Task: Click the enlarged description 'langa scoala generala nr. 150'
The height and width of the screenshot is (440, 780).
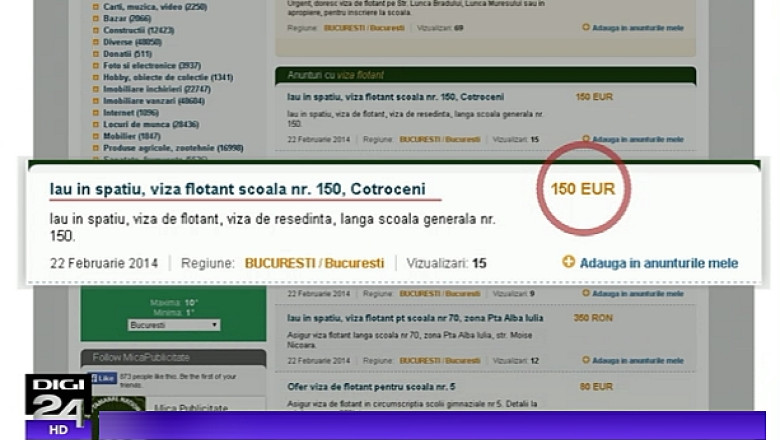Action: pyautogui.click(x=273, y=227)
